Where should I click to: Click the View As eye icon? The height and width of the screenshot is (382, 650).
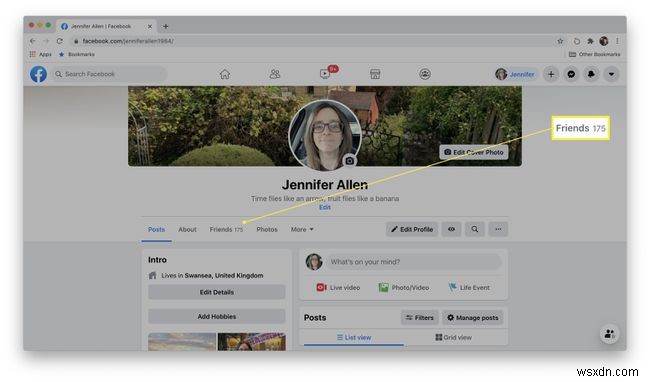[x=451, y=229]
